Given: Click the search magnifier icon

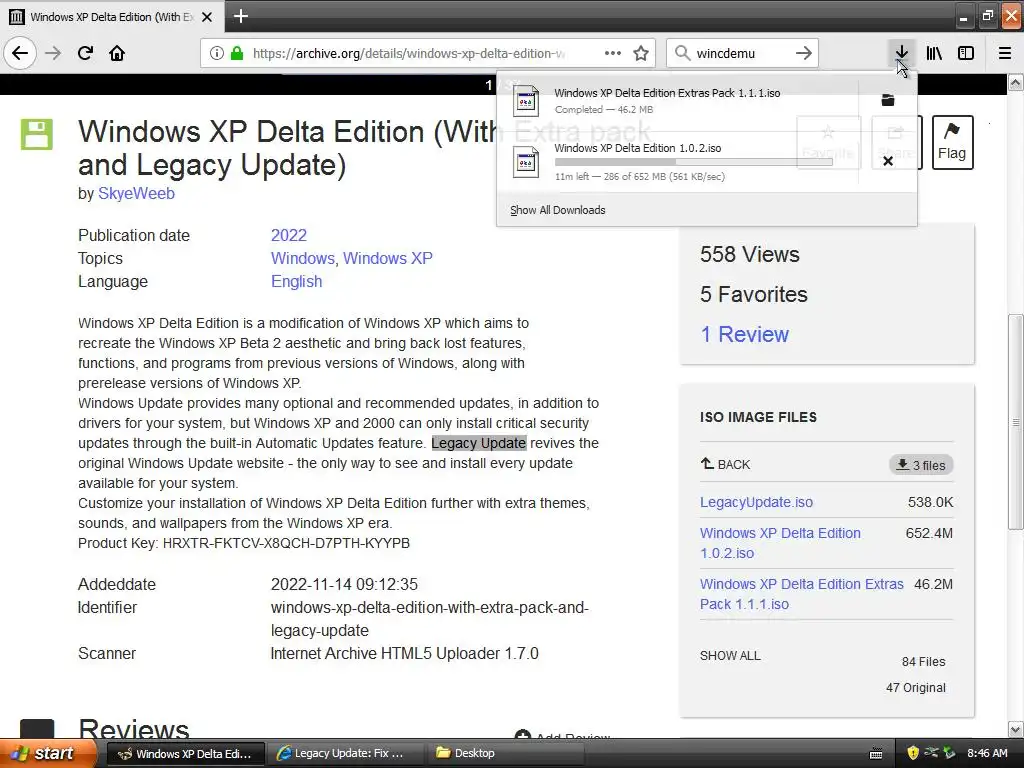Looking at the screenshot, I should tap(682, 53).
